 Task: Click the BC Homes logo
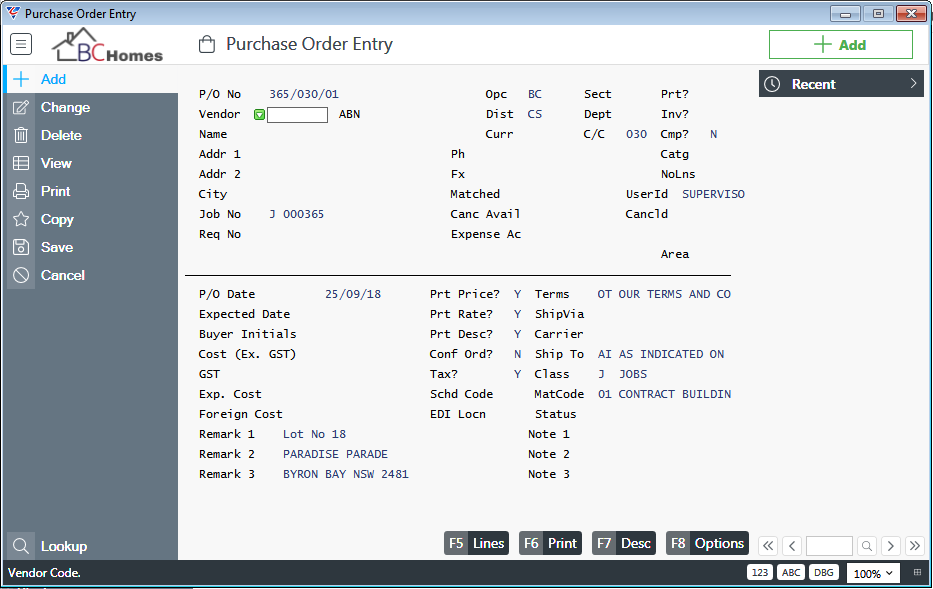pos(108,45)
